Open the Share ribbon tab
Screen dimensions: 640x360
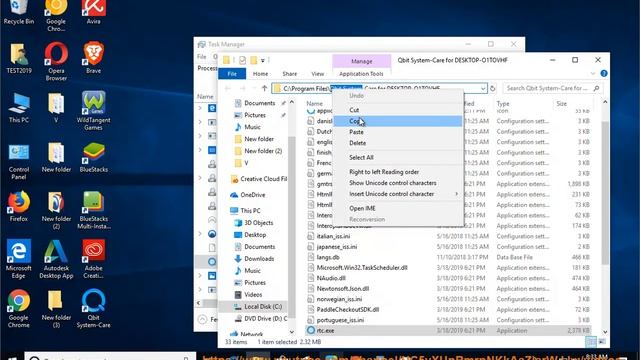coord(289,73)
